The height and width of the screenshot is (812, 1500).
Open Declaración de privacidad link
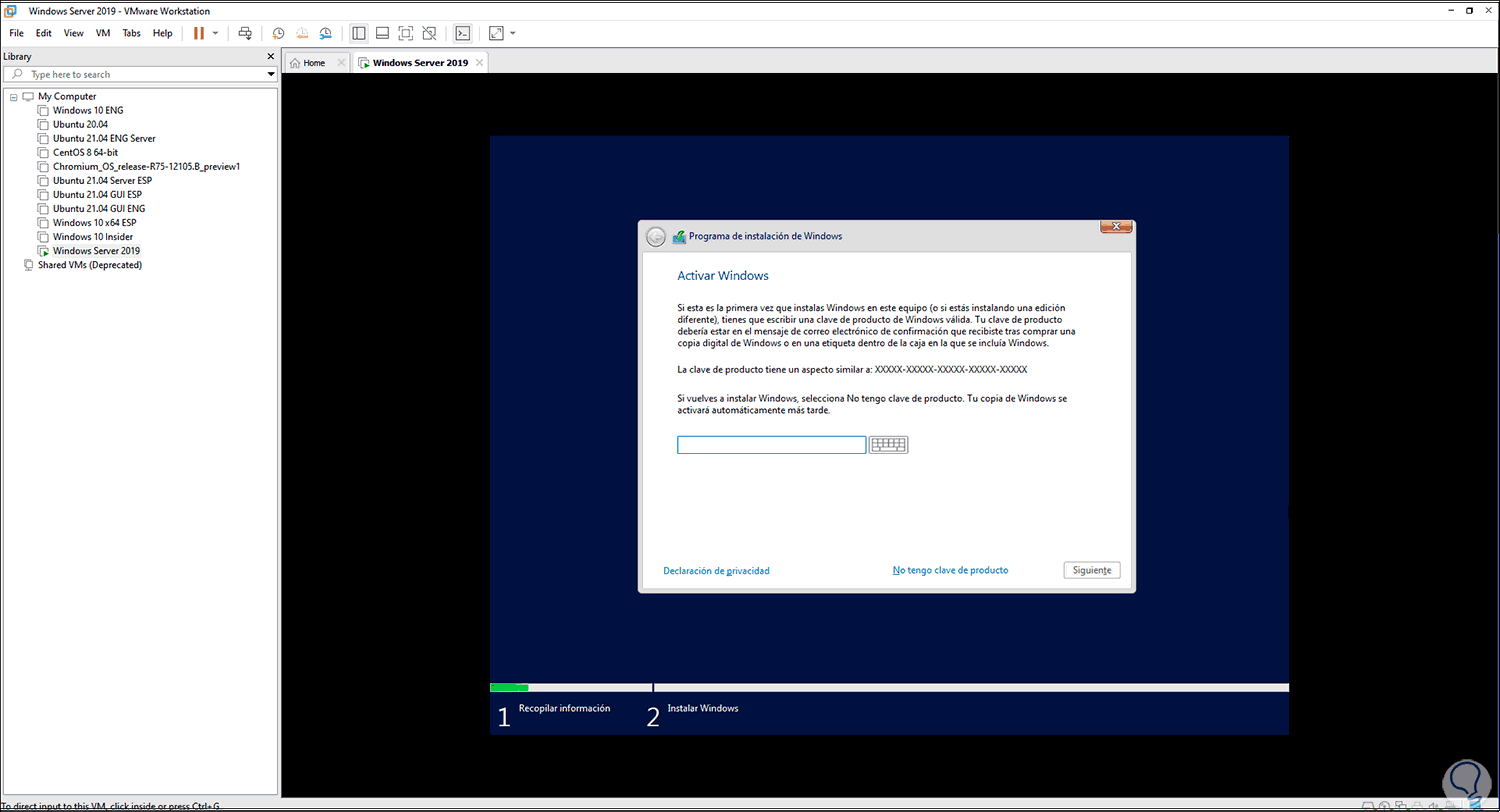[x=716, y=571]
